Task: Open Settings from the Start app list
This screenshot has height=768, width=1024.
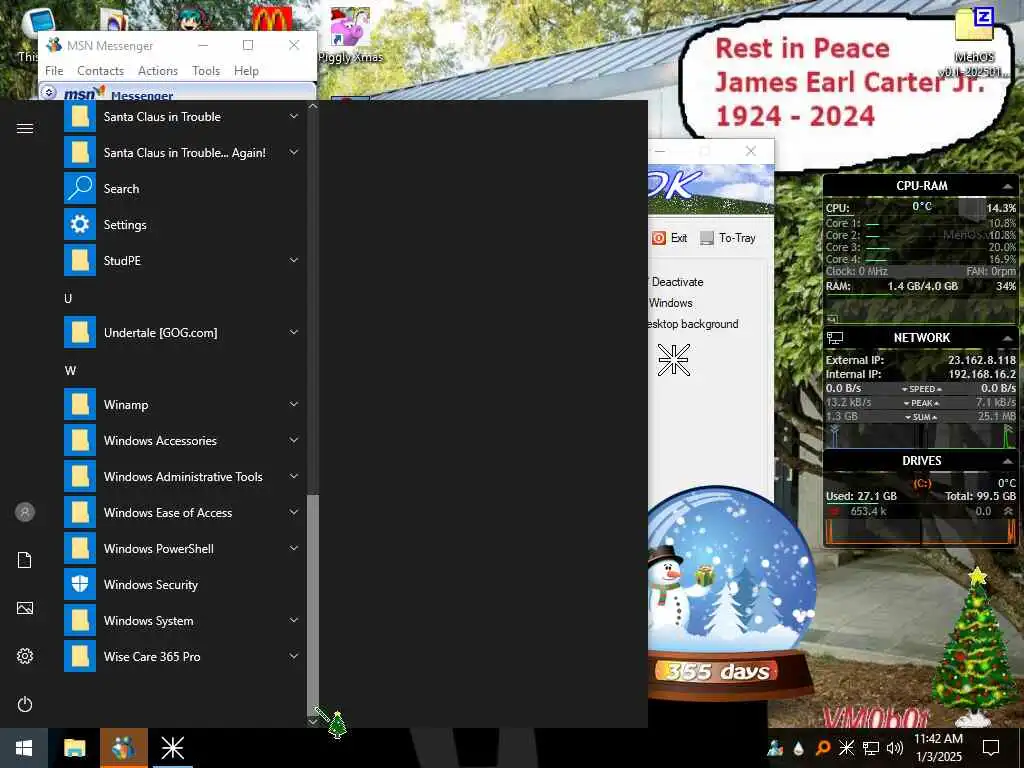Action: coord(183,225)
